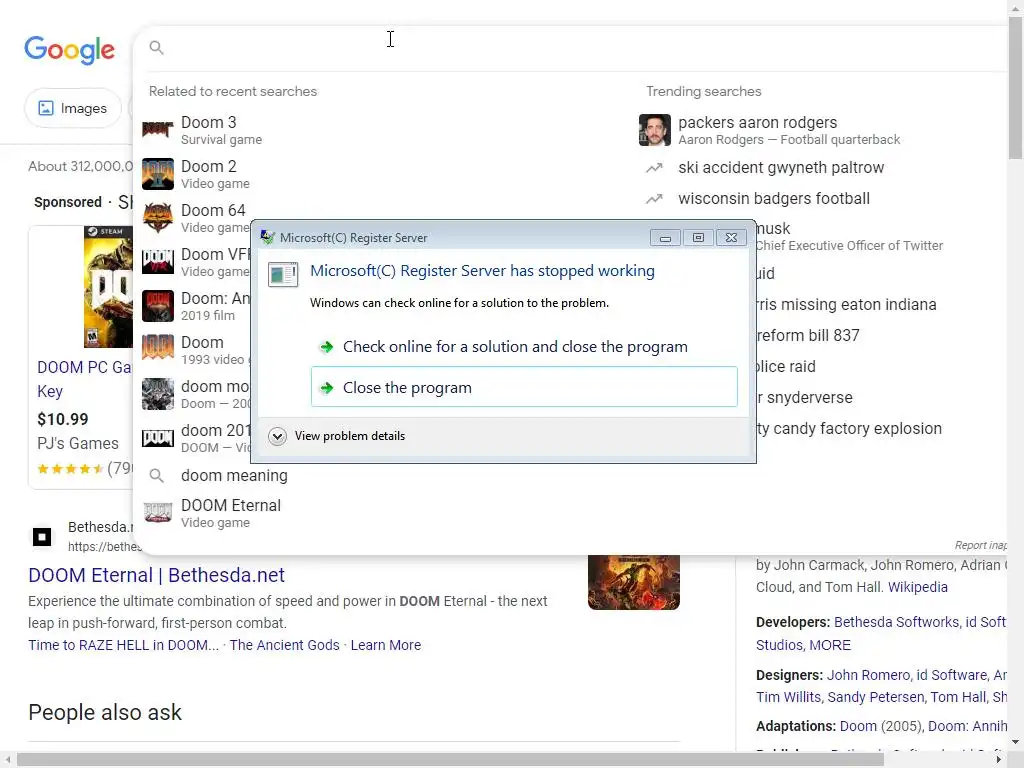Click Check online for a solution option
Image resolution: width=1024 pixels, height=768 pixels.
click(x=524, y=347)
